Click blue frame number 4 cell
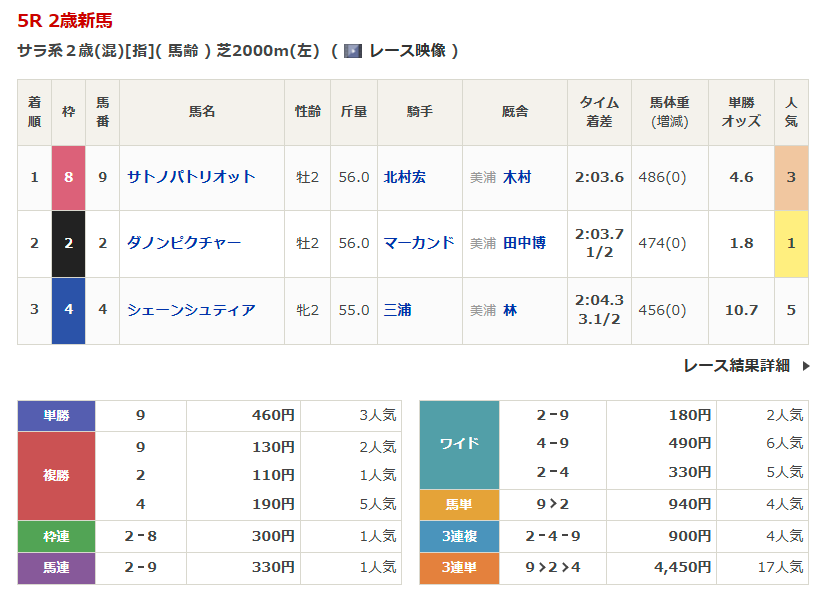The image size is (826, 595). [68, 310]
